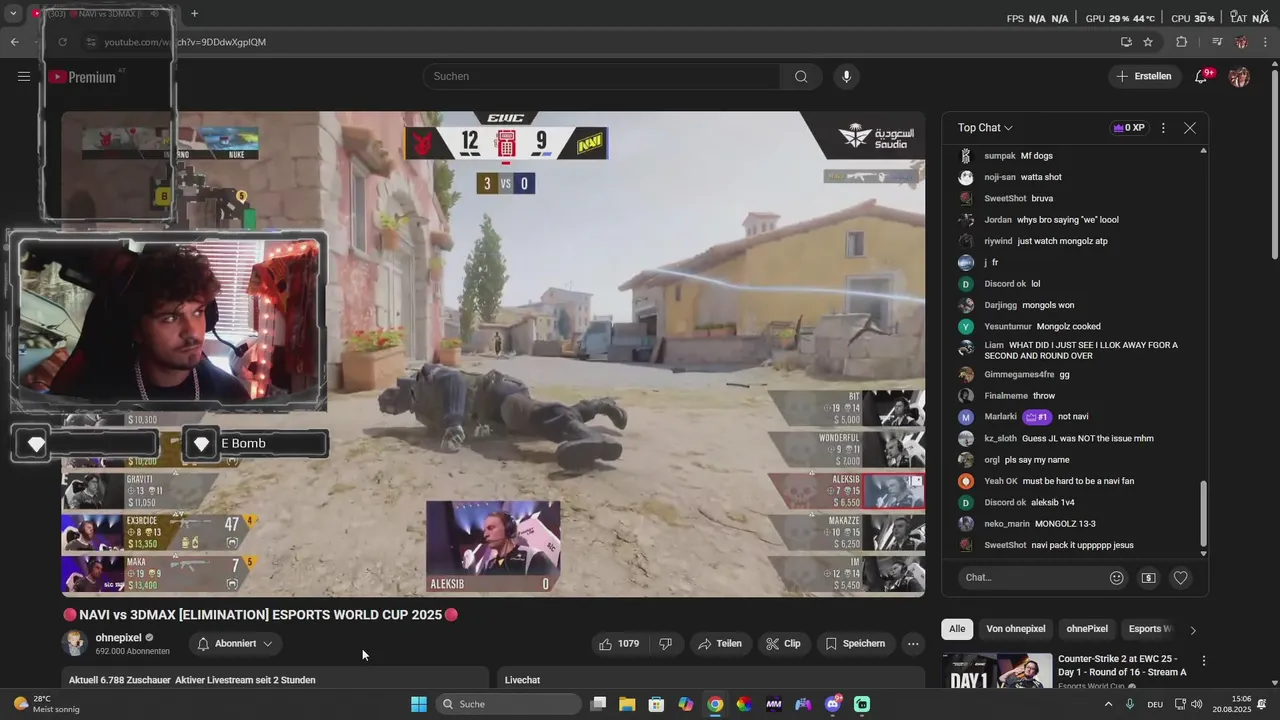Create a Clip with scissors button

(x=783, y=644)
